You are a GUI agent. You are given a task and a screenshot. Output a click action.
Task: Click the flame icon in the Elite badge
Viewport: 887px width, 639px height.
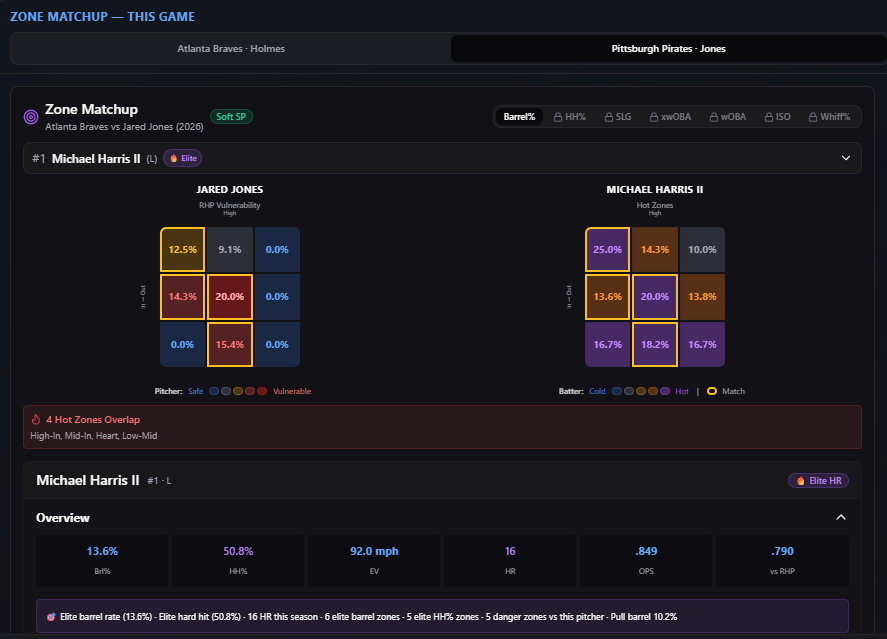coord(174,158)
